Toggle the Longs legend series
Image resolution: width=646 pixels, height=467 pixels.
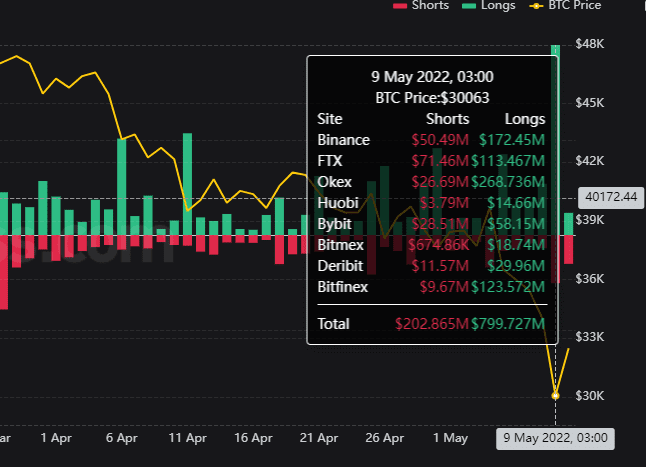[488, 5]
